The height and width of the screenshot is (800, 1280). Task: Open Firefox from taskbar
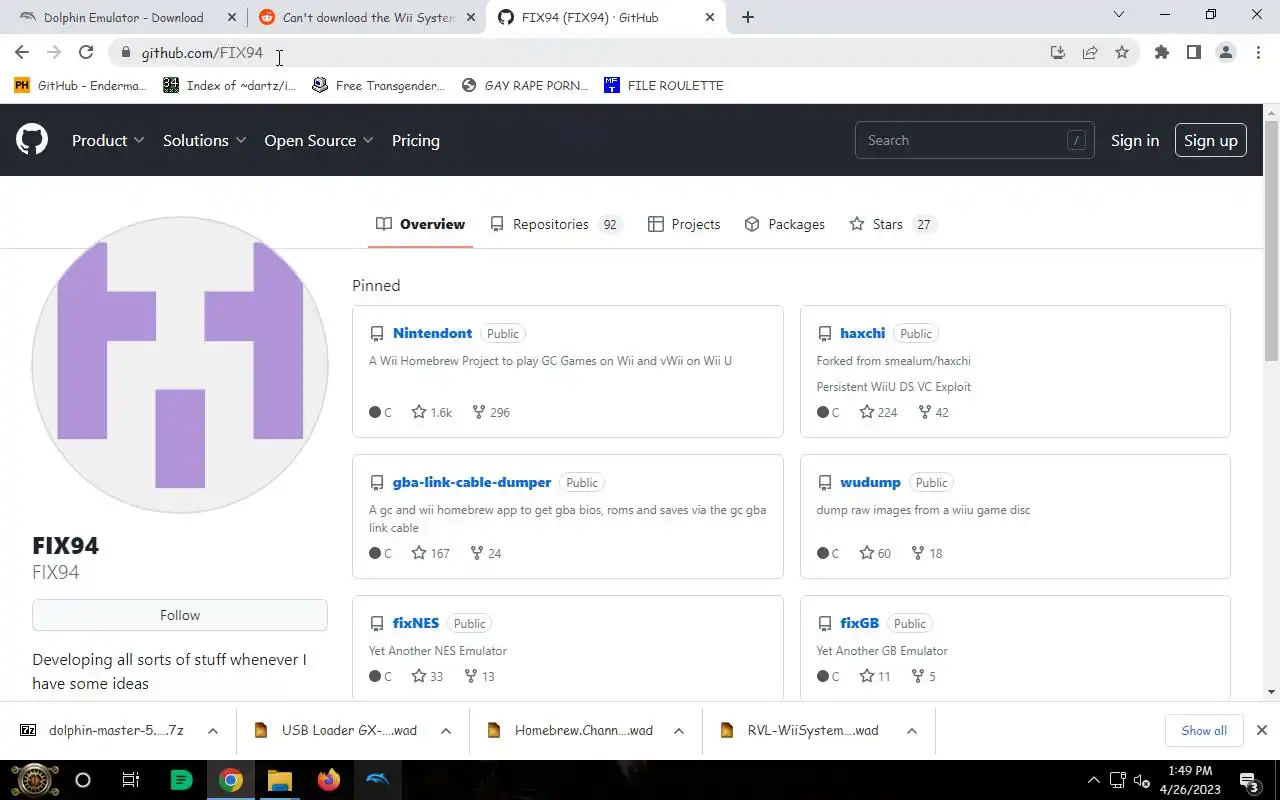328,780
